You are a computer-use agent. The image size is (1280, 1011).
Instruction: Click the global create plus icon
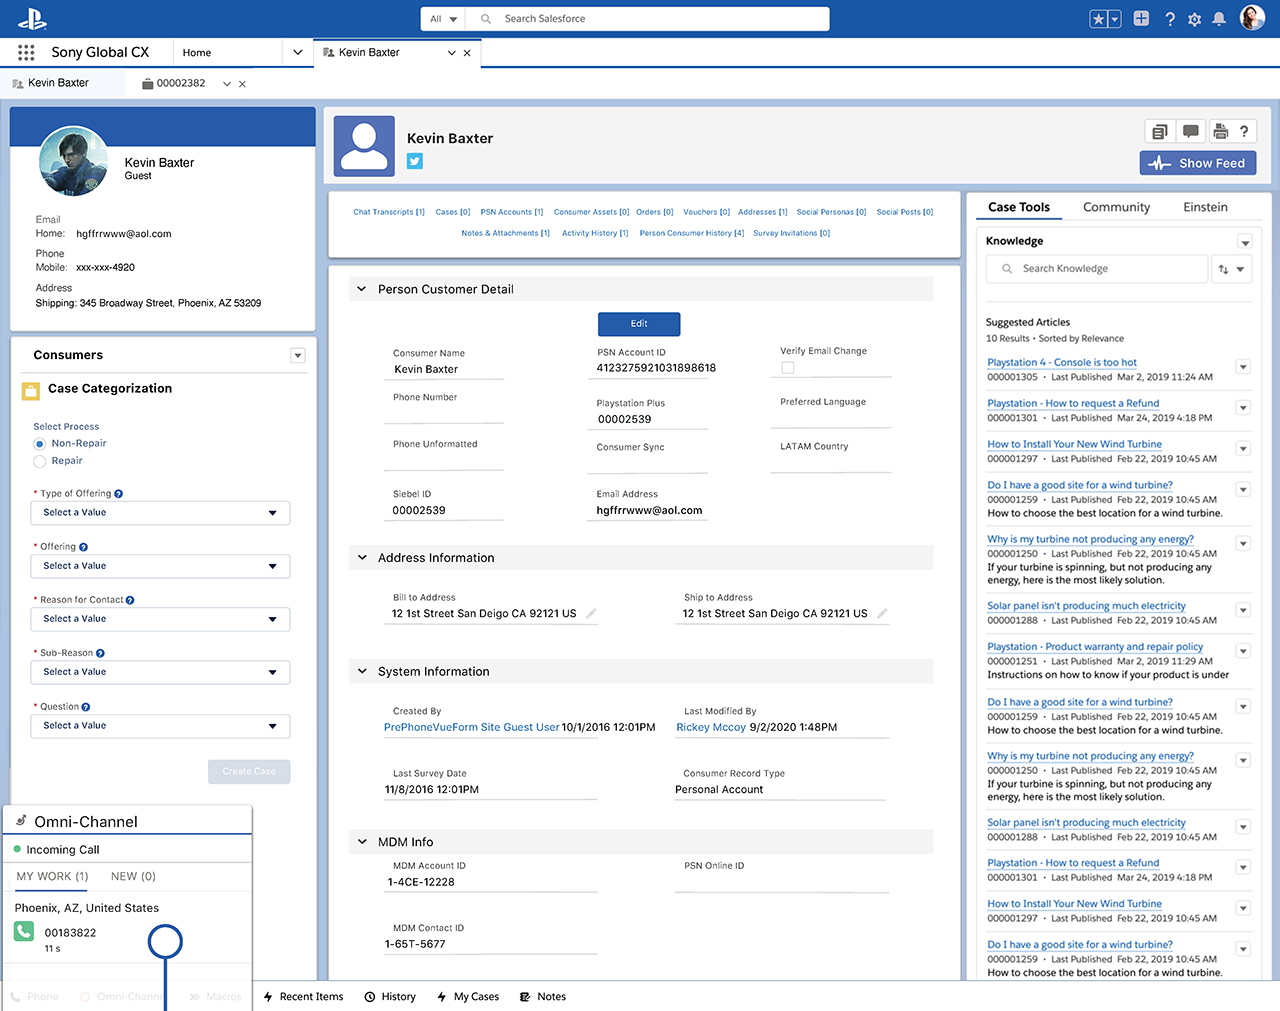(x=1141, y=19)
